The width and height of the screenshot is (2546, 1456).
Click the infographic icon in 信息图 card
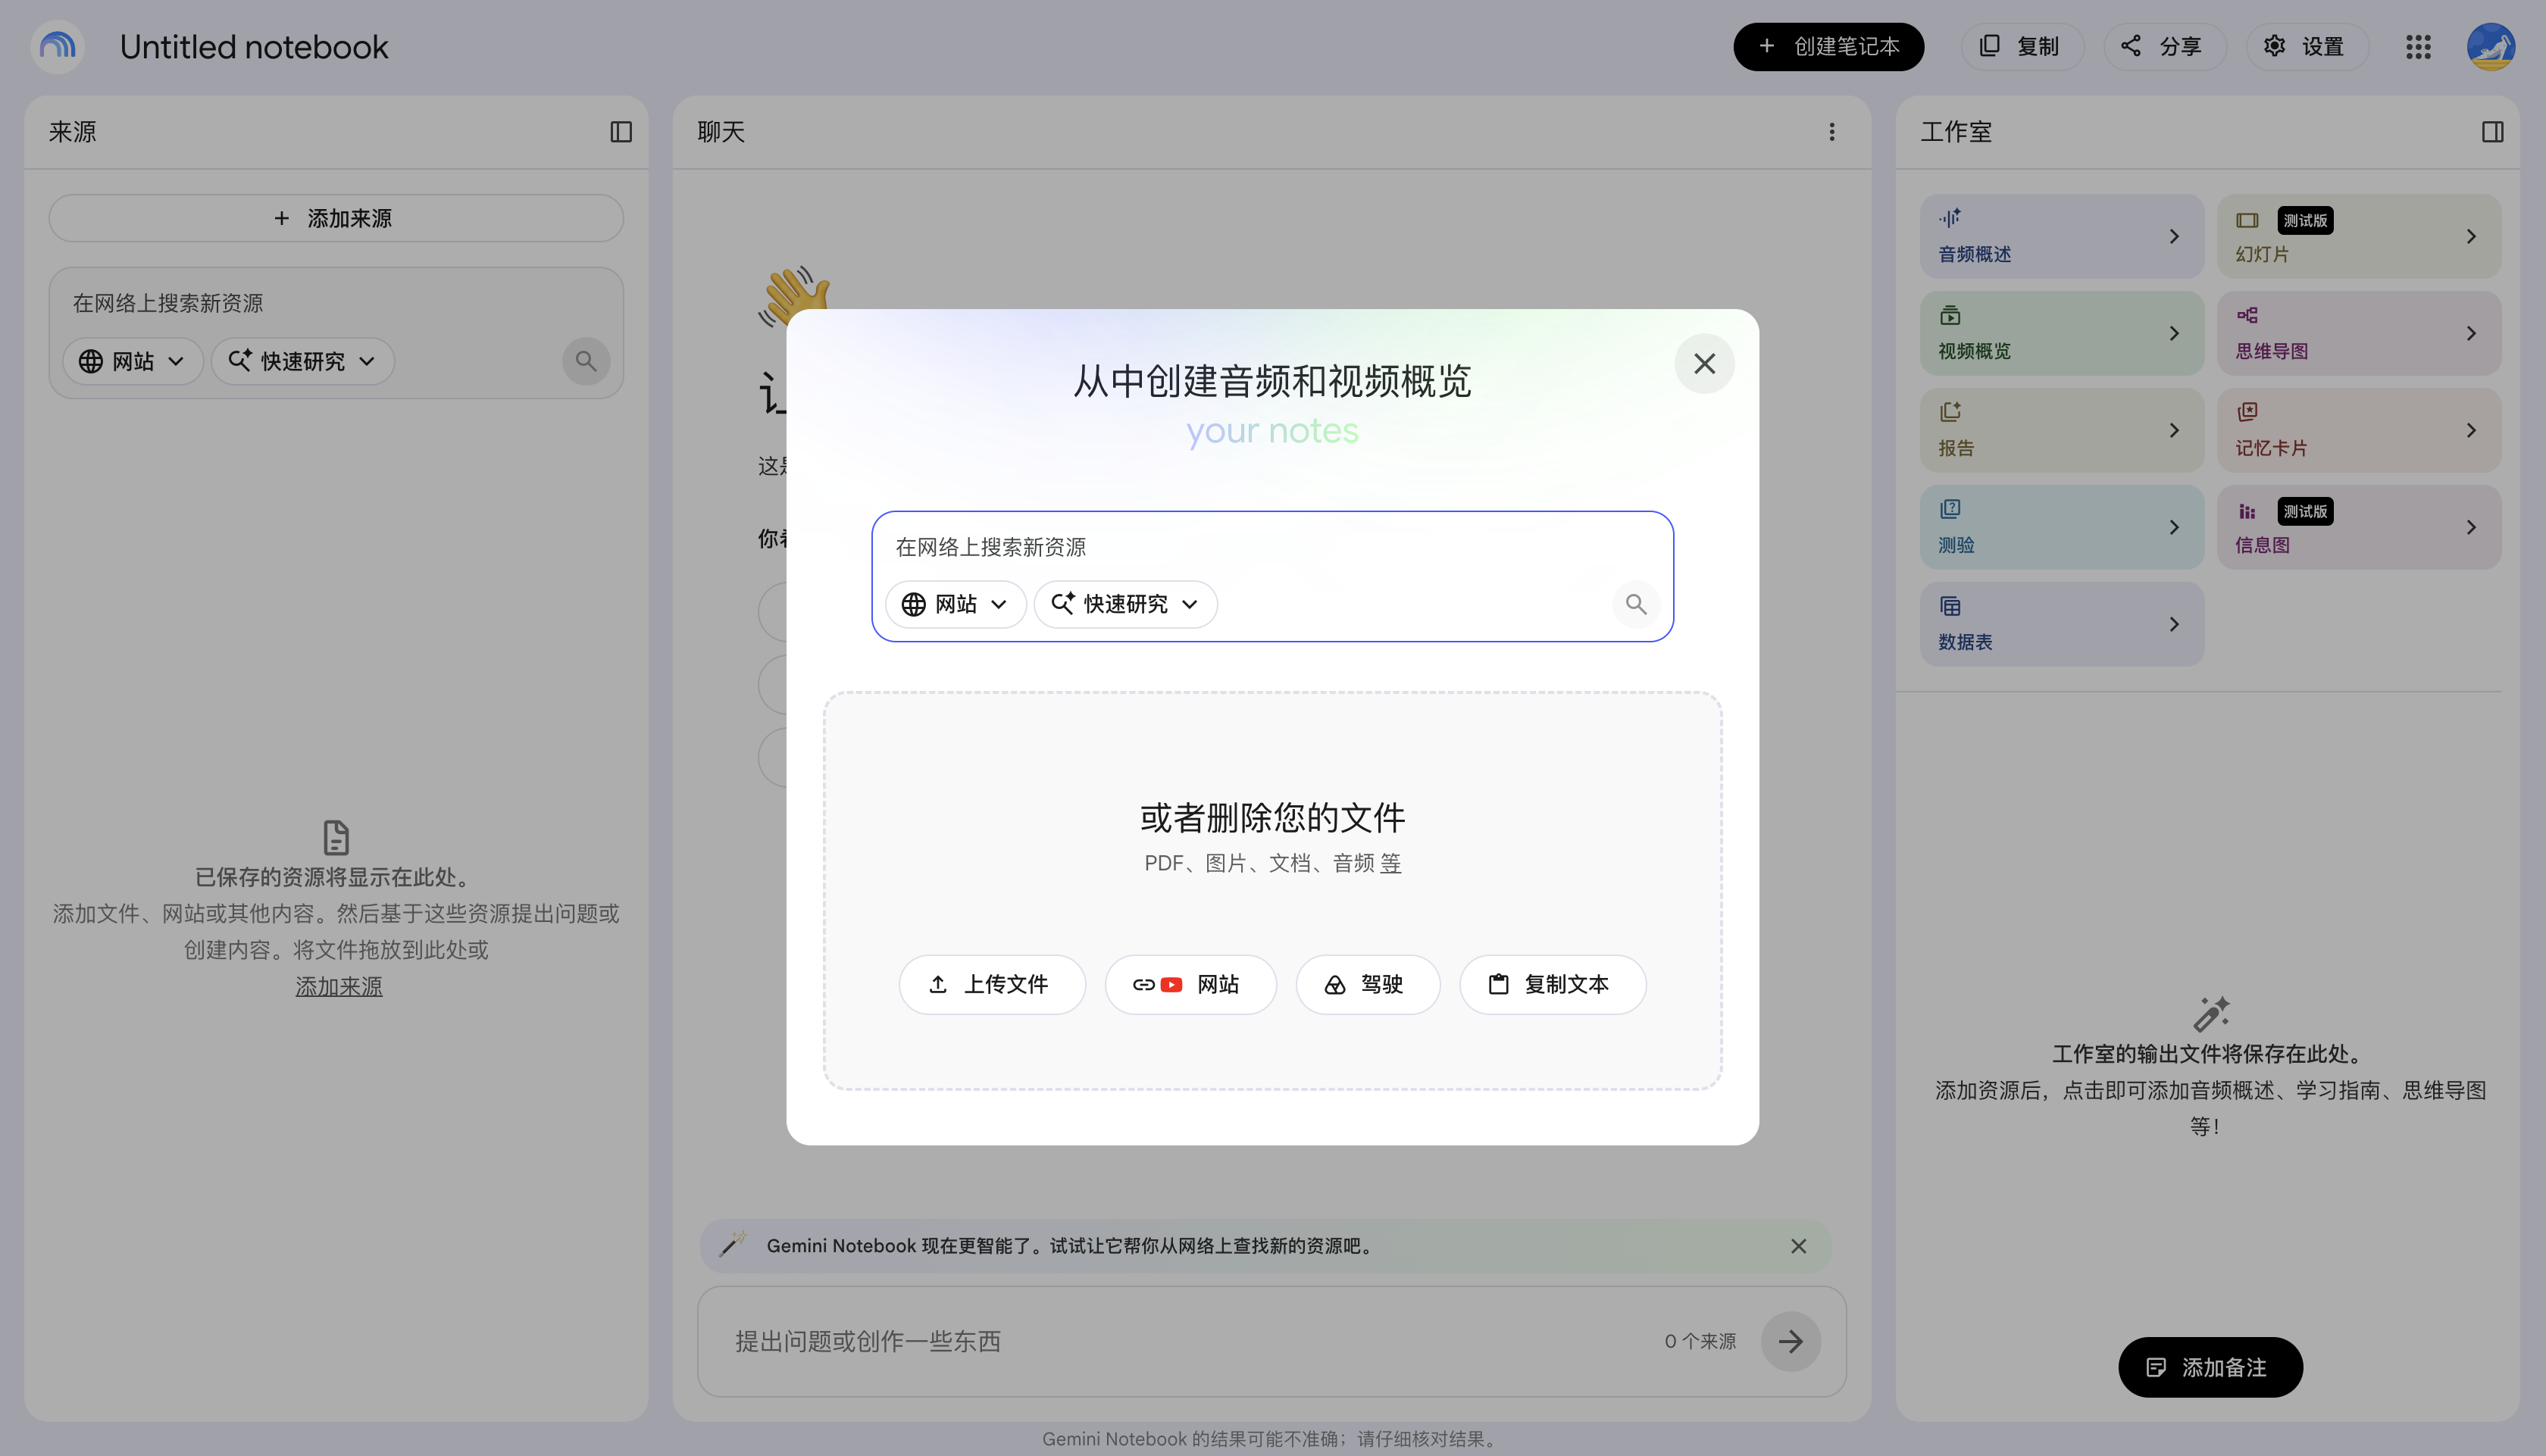tap(2247, 511)
